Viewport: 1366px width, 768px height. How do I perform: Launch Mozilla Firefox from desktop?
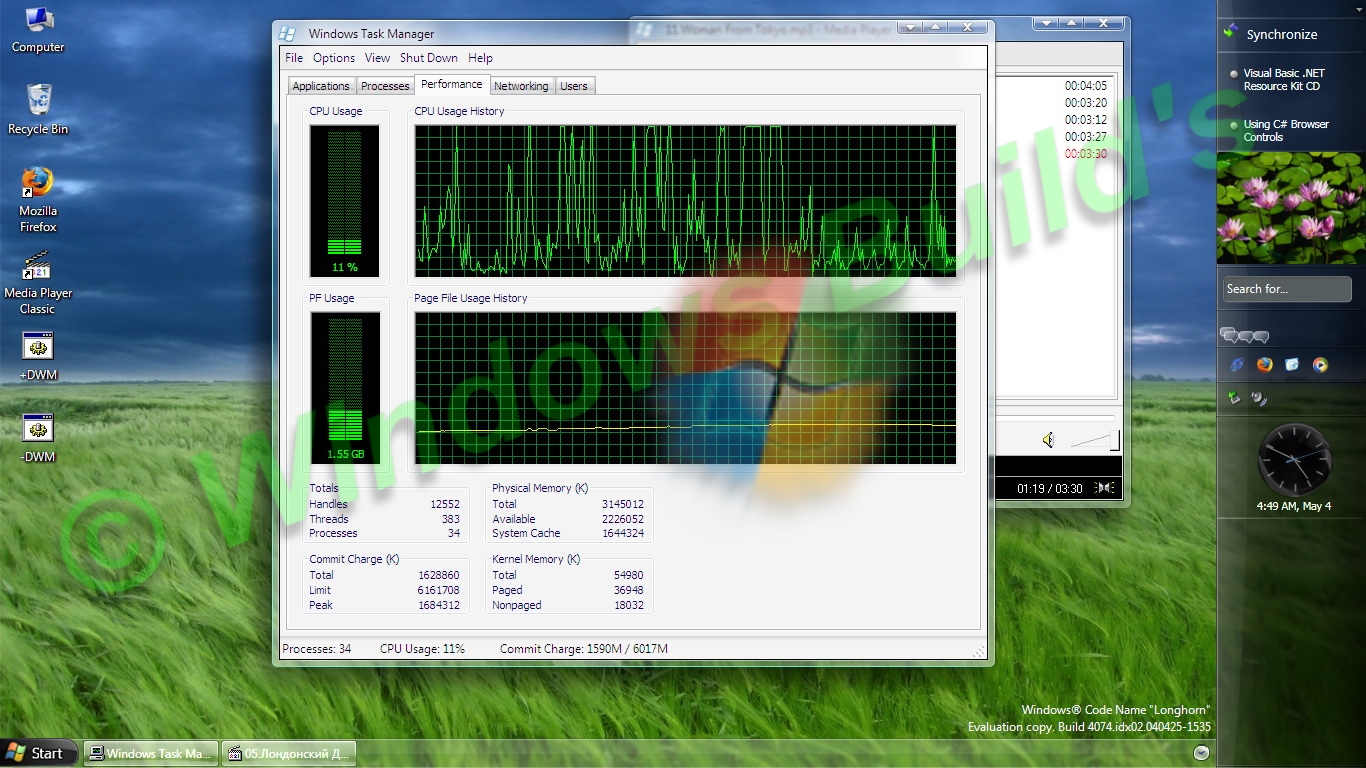pyautogui.click(x=38, y=200)
